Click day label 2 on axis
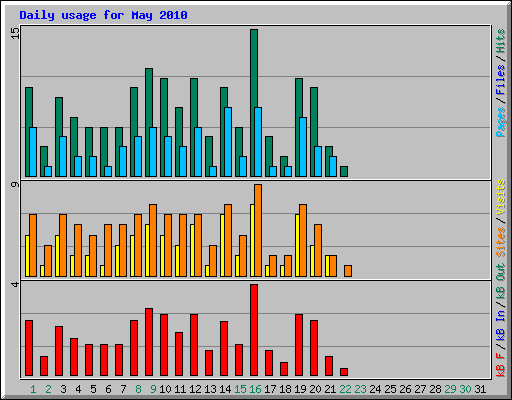The image size is (512, 400). point(48,389)
